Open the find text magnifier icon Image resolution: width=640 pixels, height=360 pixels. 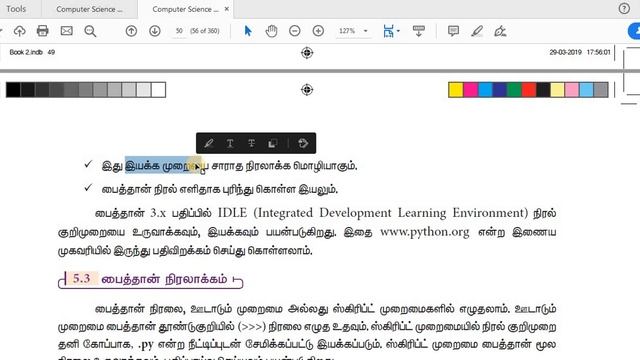(x=90, y=31)
